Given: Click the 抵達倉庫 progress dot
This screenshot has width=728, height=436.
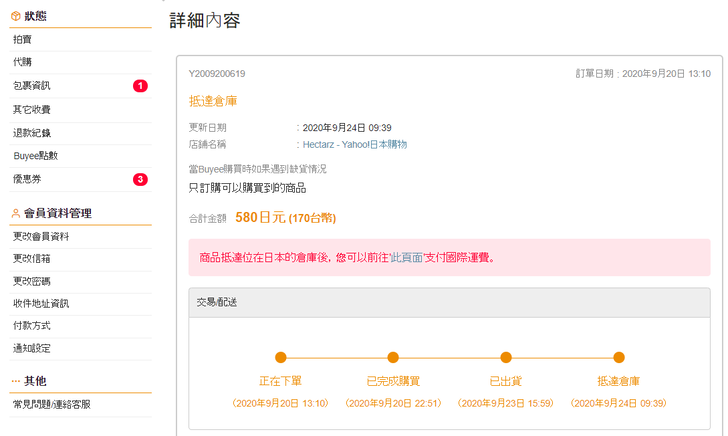Looking at the screenshot, I should coord(619,357).
